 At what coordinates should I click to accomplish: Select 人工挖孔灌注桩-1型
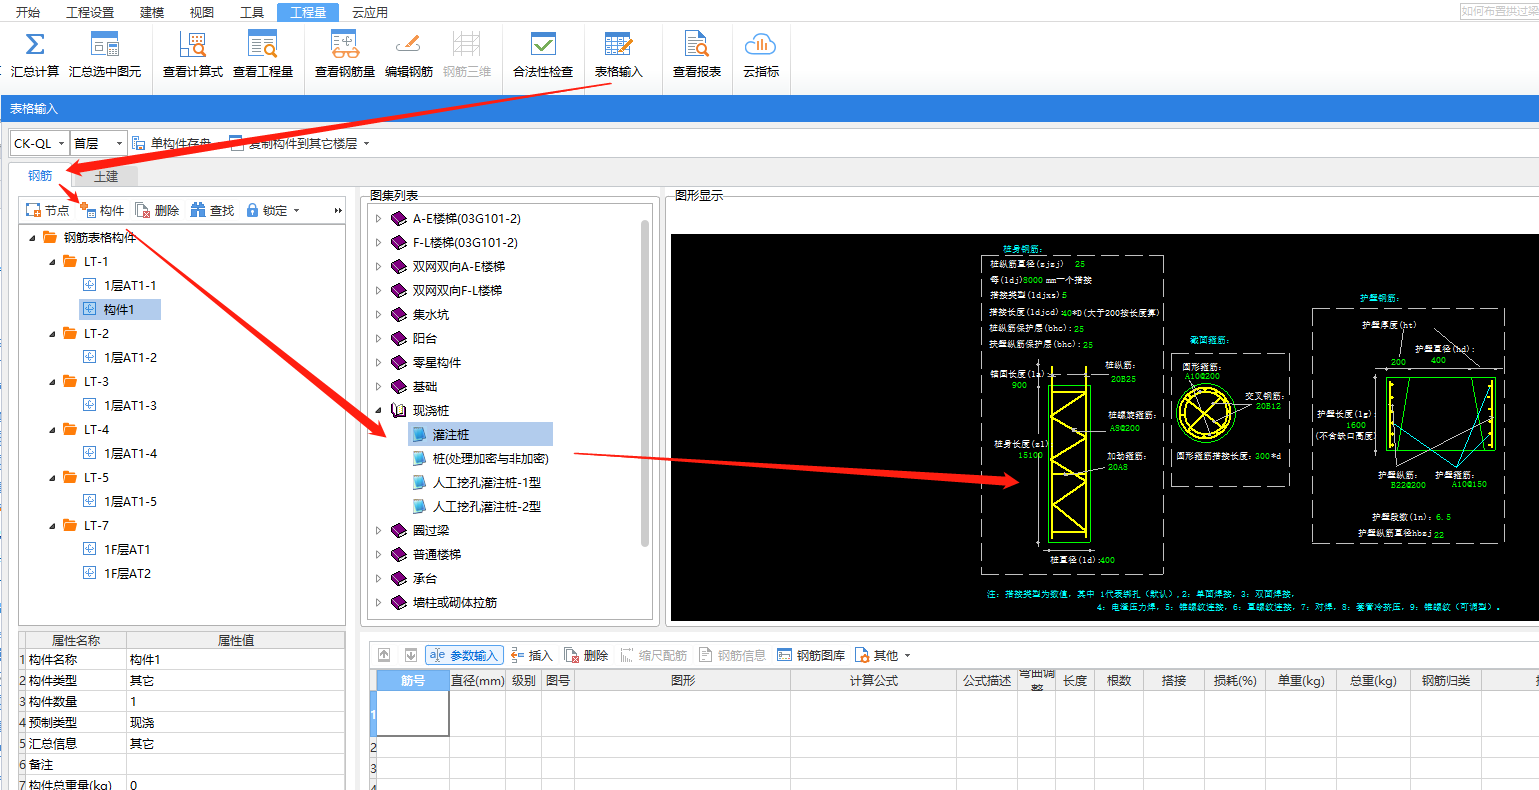point(476,482)
